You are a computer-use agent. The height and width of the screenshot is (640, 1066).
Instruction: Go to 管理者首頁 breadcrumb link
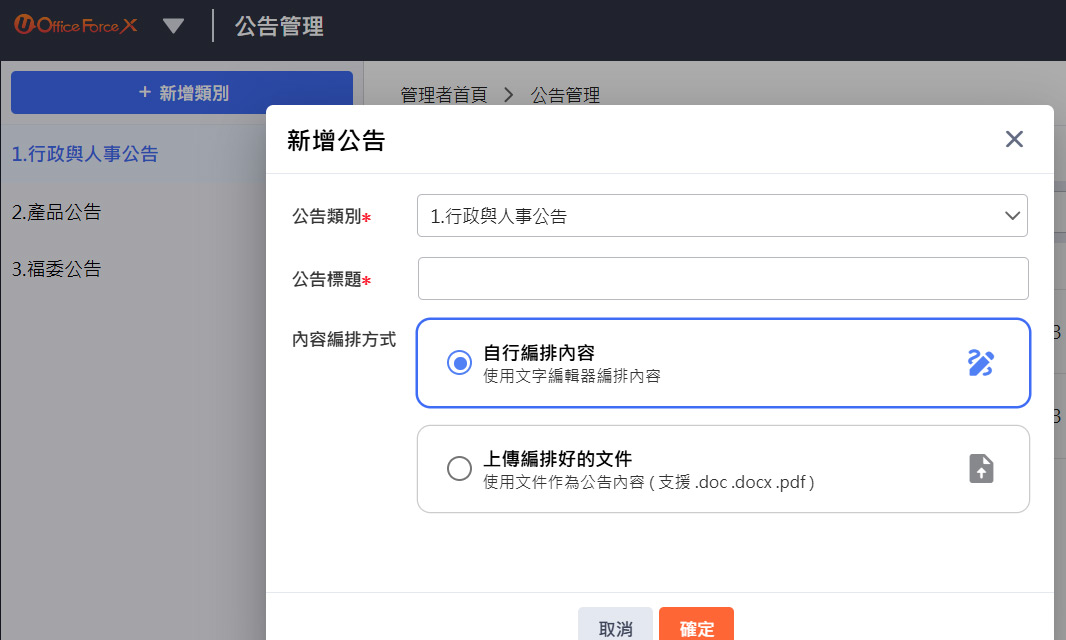coord(443,95)
